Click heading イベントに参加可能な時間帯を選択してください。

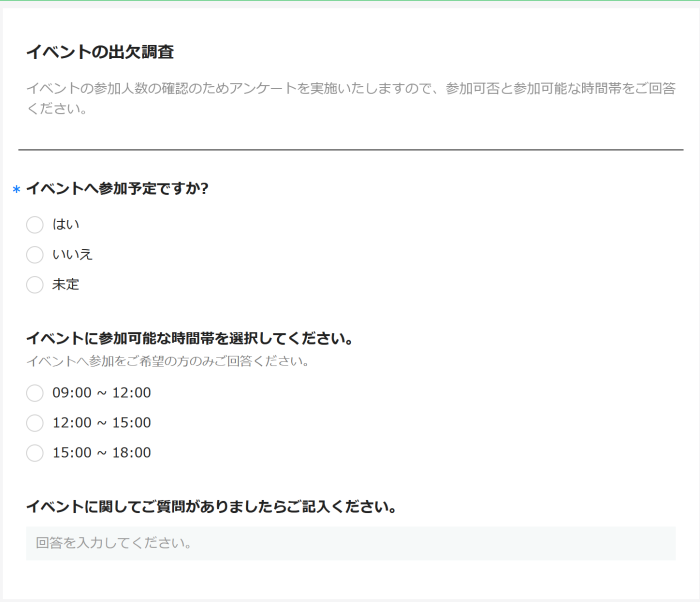point(189,338)
